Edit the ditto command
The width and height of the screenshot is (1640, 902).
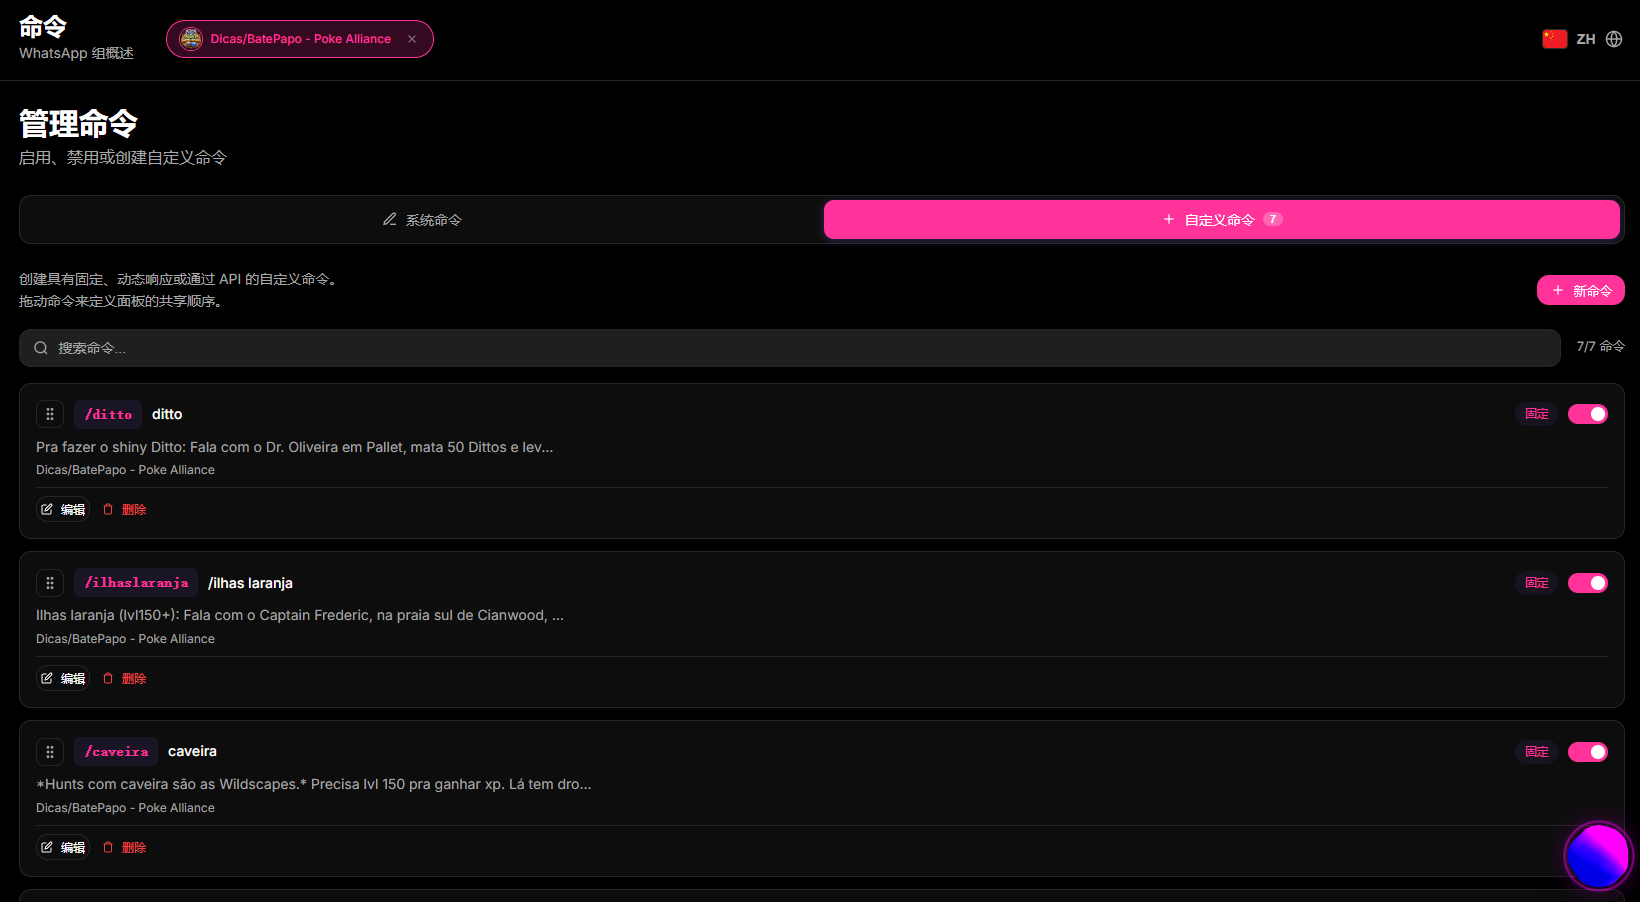point(63,509)
